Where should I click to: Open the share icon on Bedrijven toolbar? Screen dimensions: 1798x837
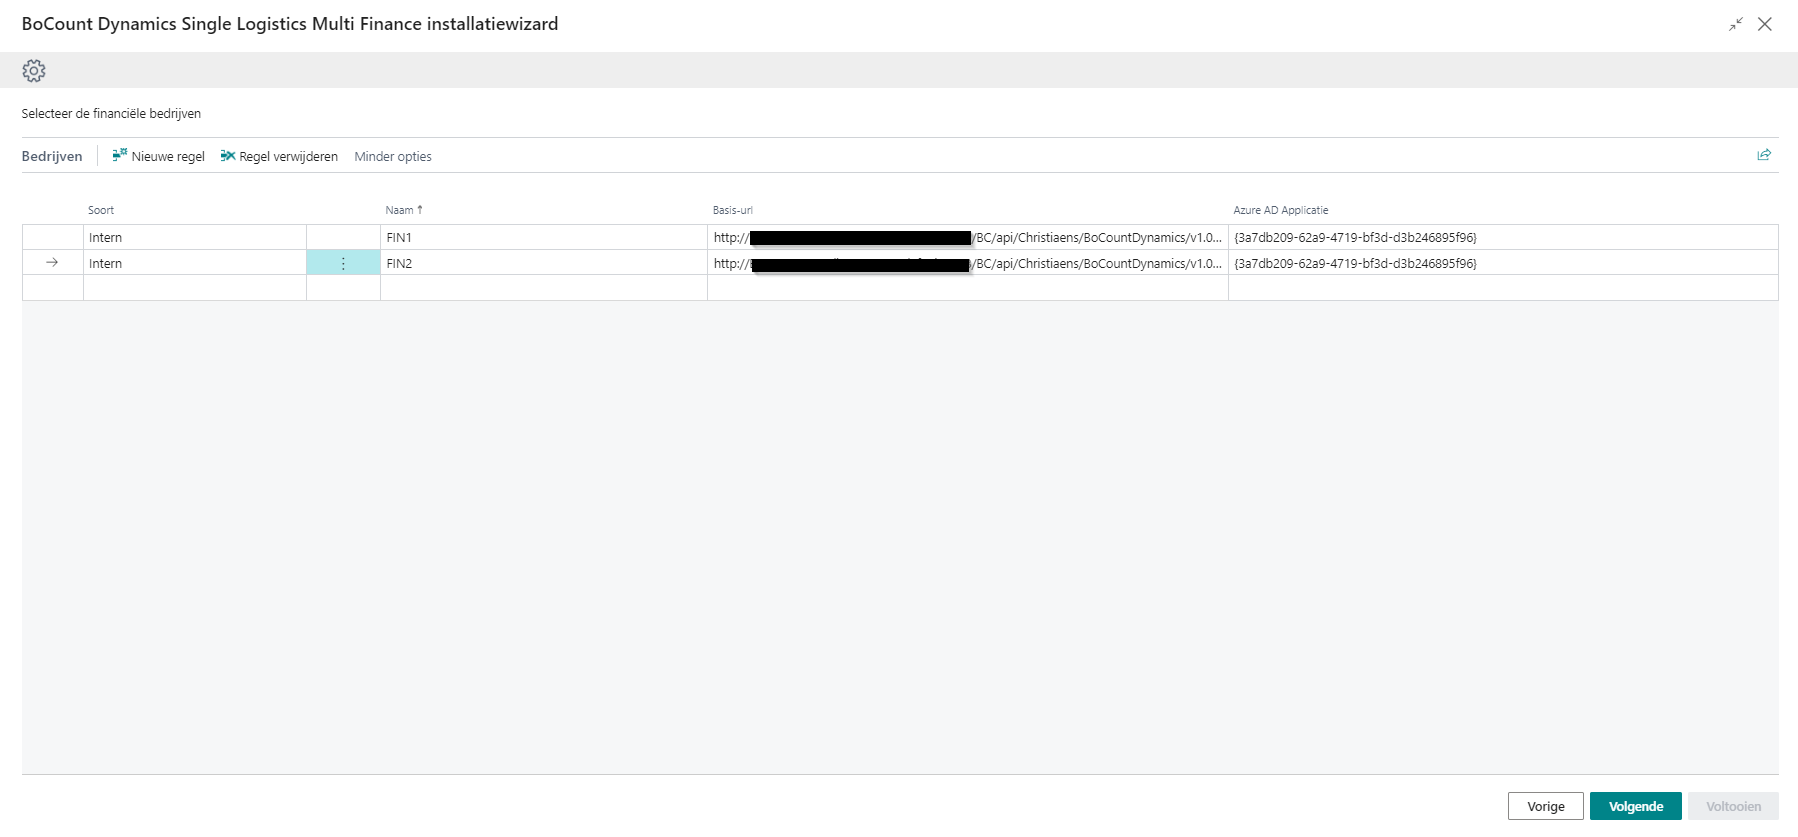click(1764, 155)
